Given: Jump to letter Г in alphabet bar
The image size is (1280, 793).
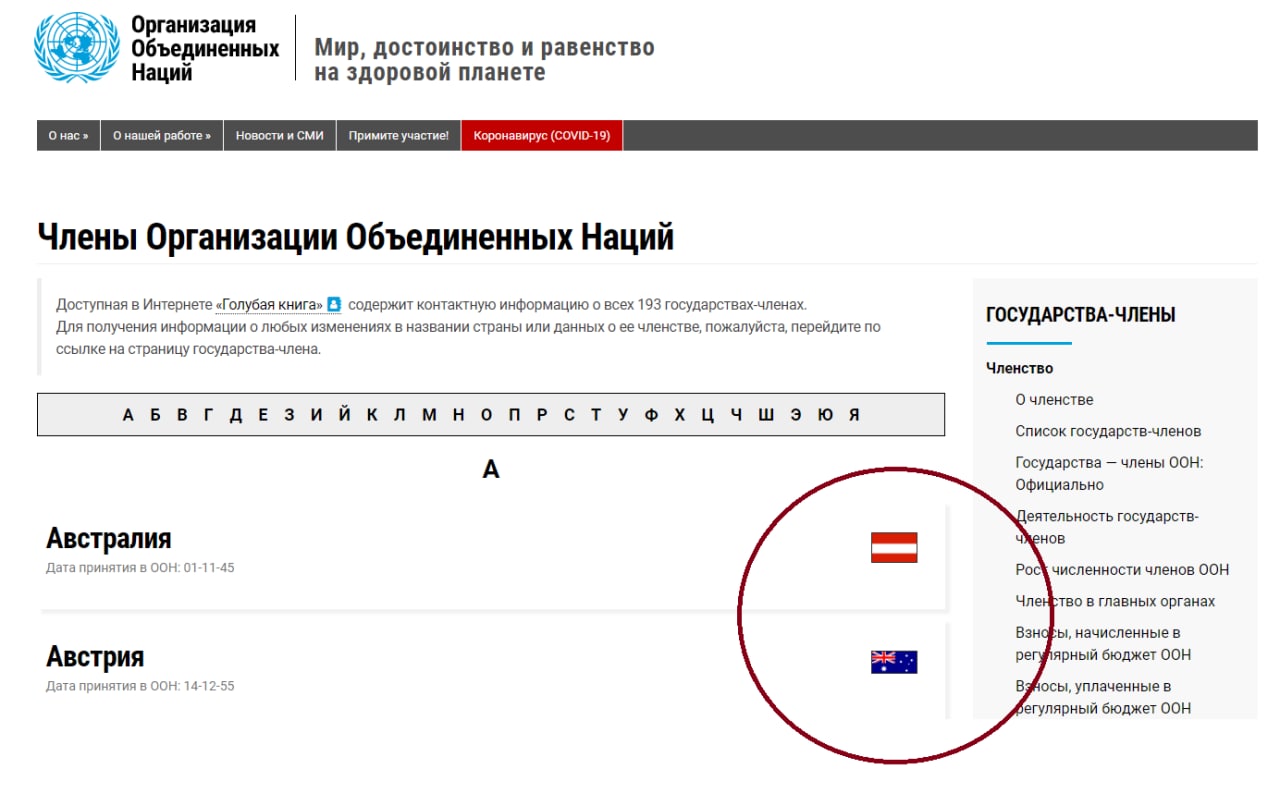Looking at the screenshot, I should [x=208, y=415].
